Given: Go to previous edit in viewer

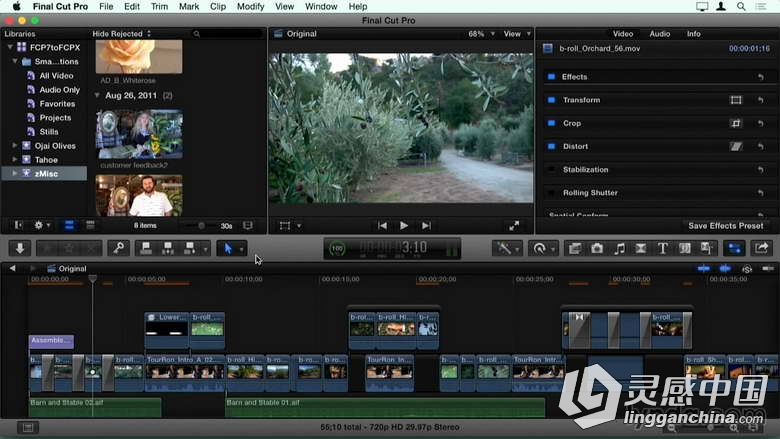Looking at the screenshot, I should click(382, 226).
